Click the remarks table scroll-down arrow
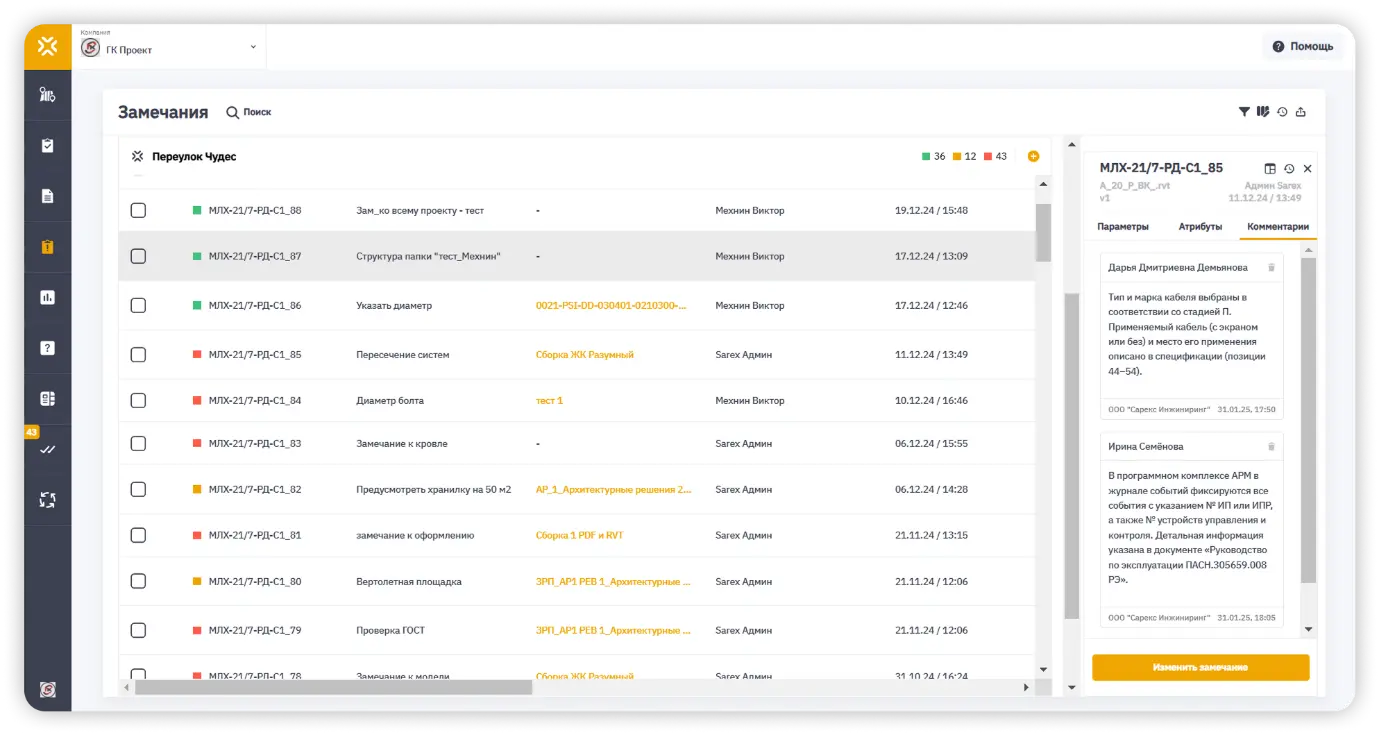This screenshot has height=735, width=1379. click(x=1043, y=669)
